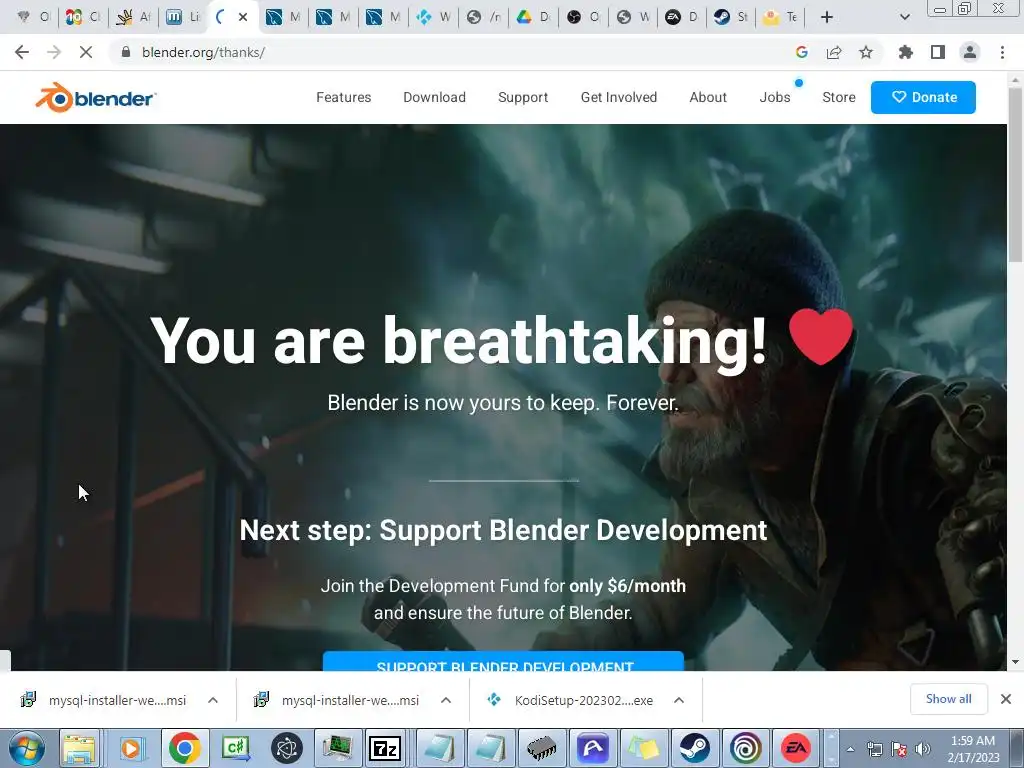Open a new tab with the plus button
1024x768 pixels.
click(826, 17)
